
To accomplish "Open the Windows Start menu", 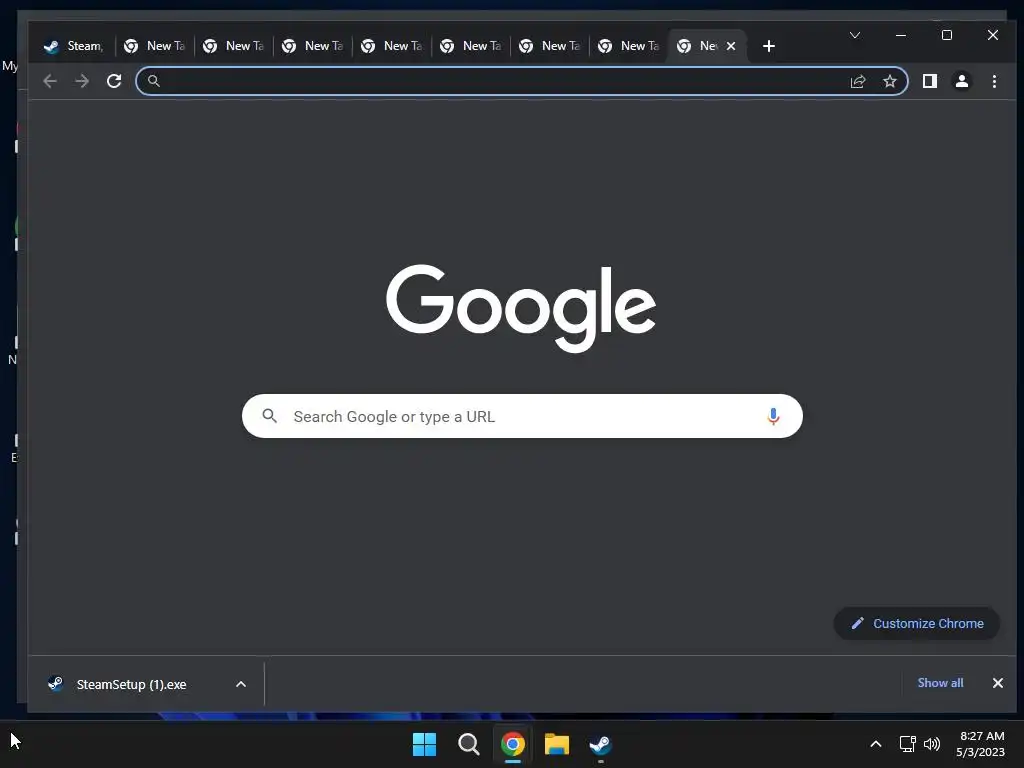I will (x=424, y=744).
